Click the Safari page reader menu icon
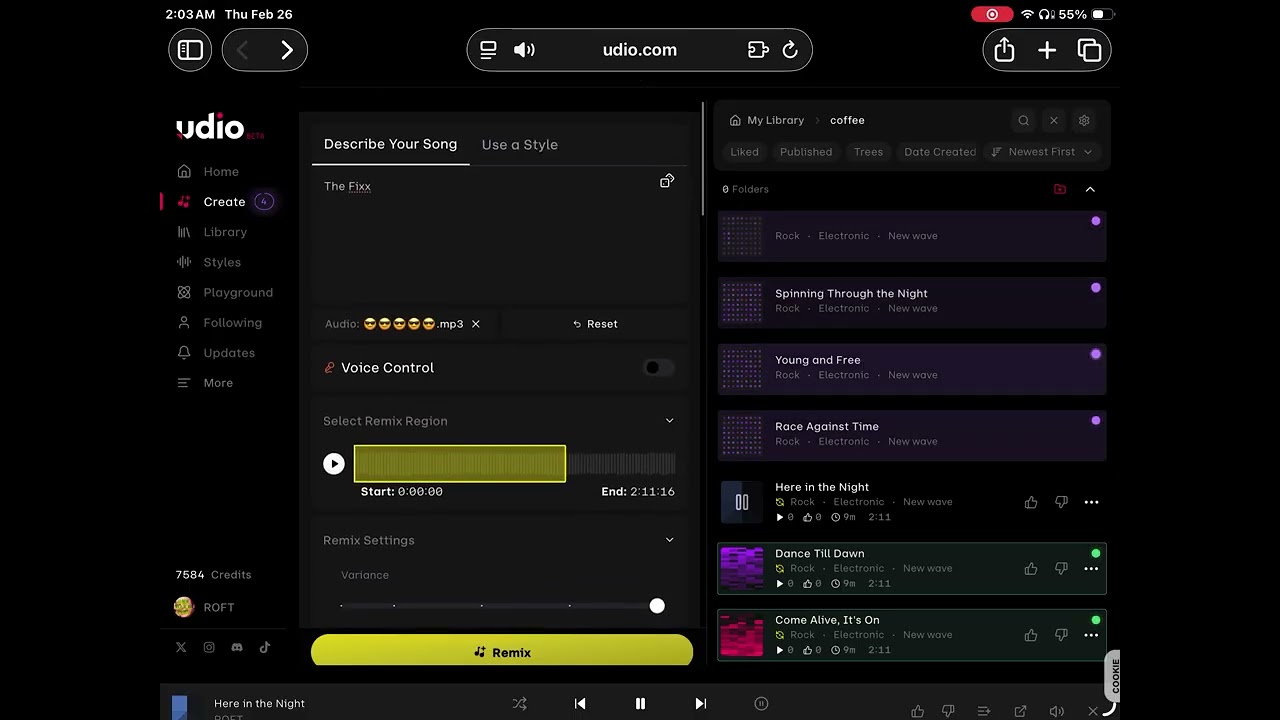Image resolution: width=1280 pixels, height=720 pixels. [488, 50]
